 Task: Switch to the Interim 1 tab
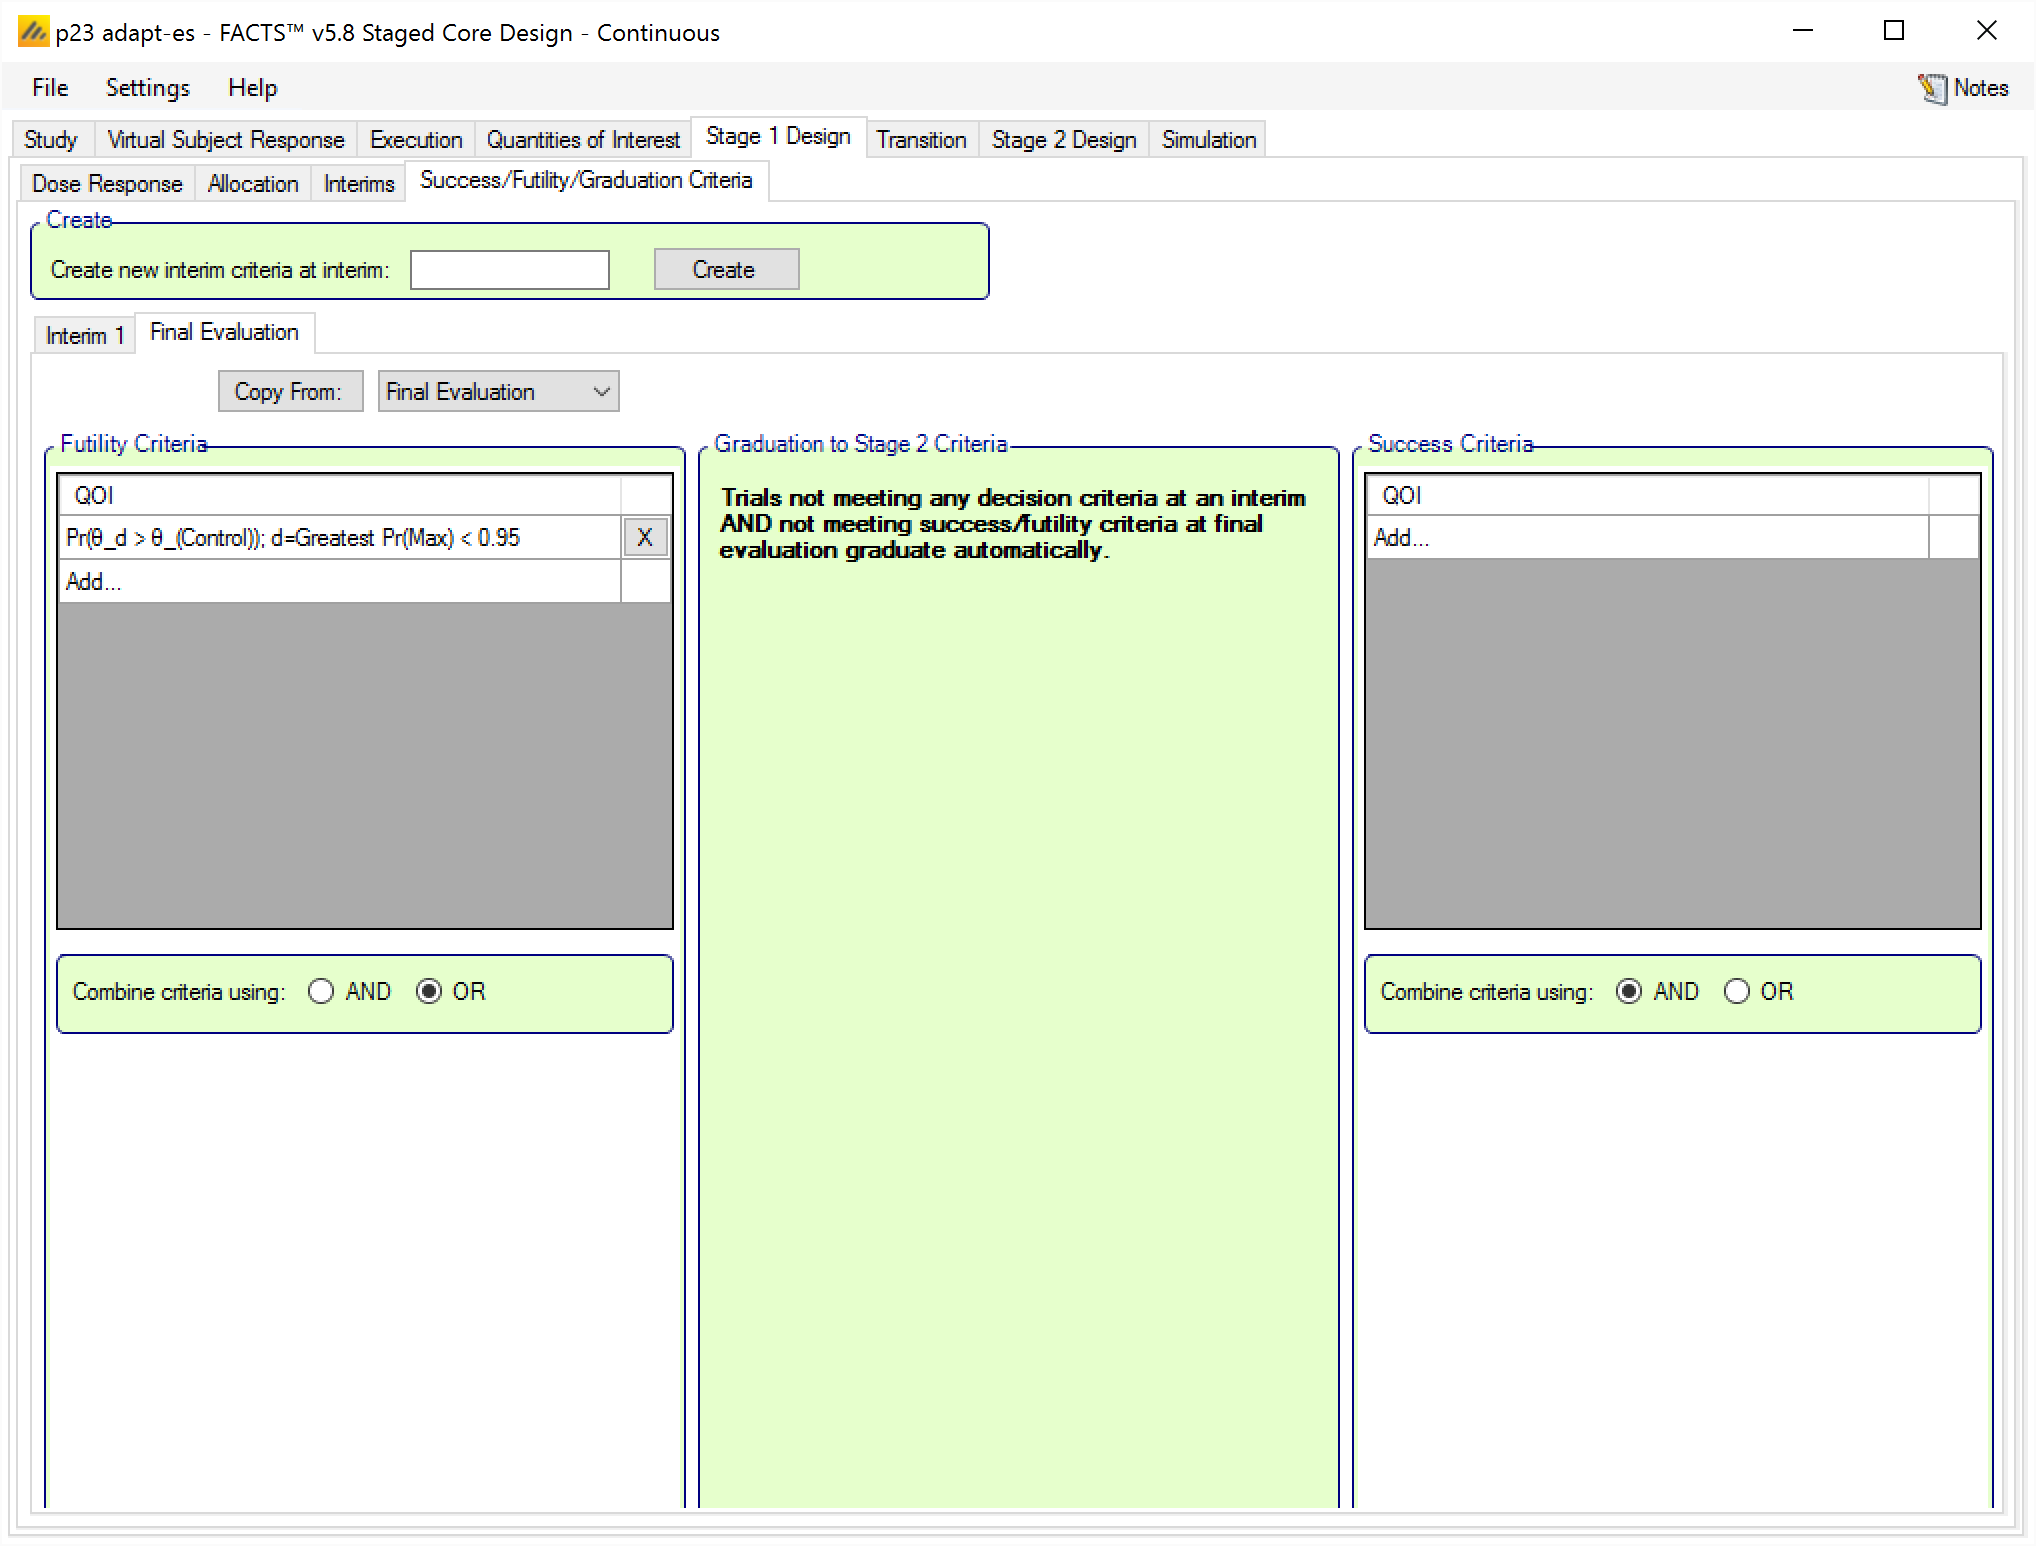pyautogui.click(x=84, y=336)
